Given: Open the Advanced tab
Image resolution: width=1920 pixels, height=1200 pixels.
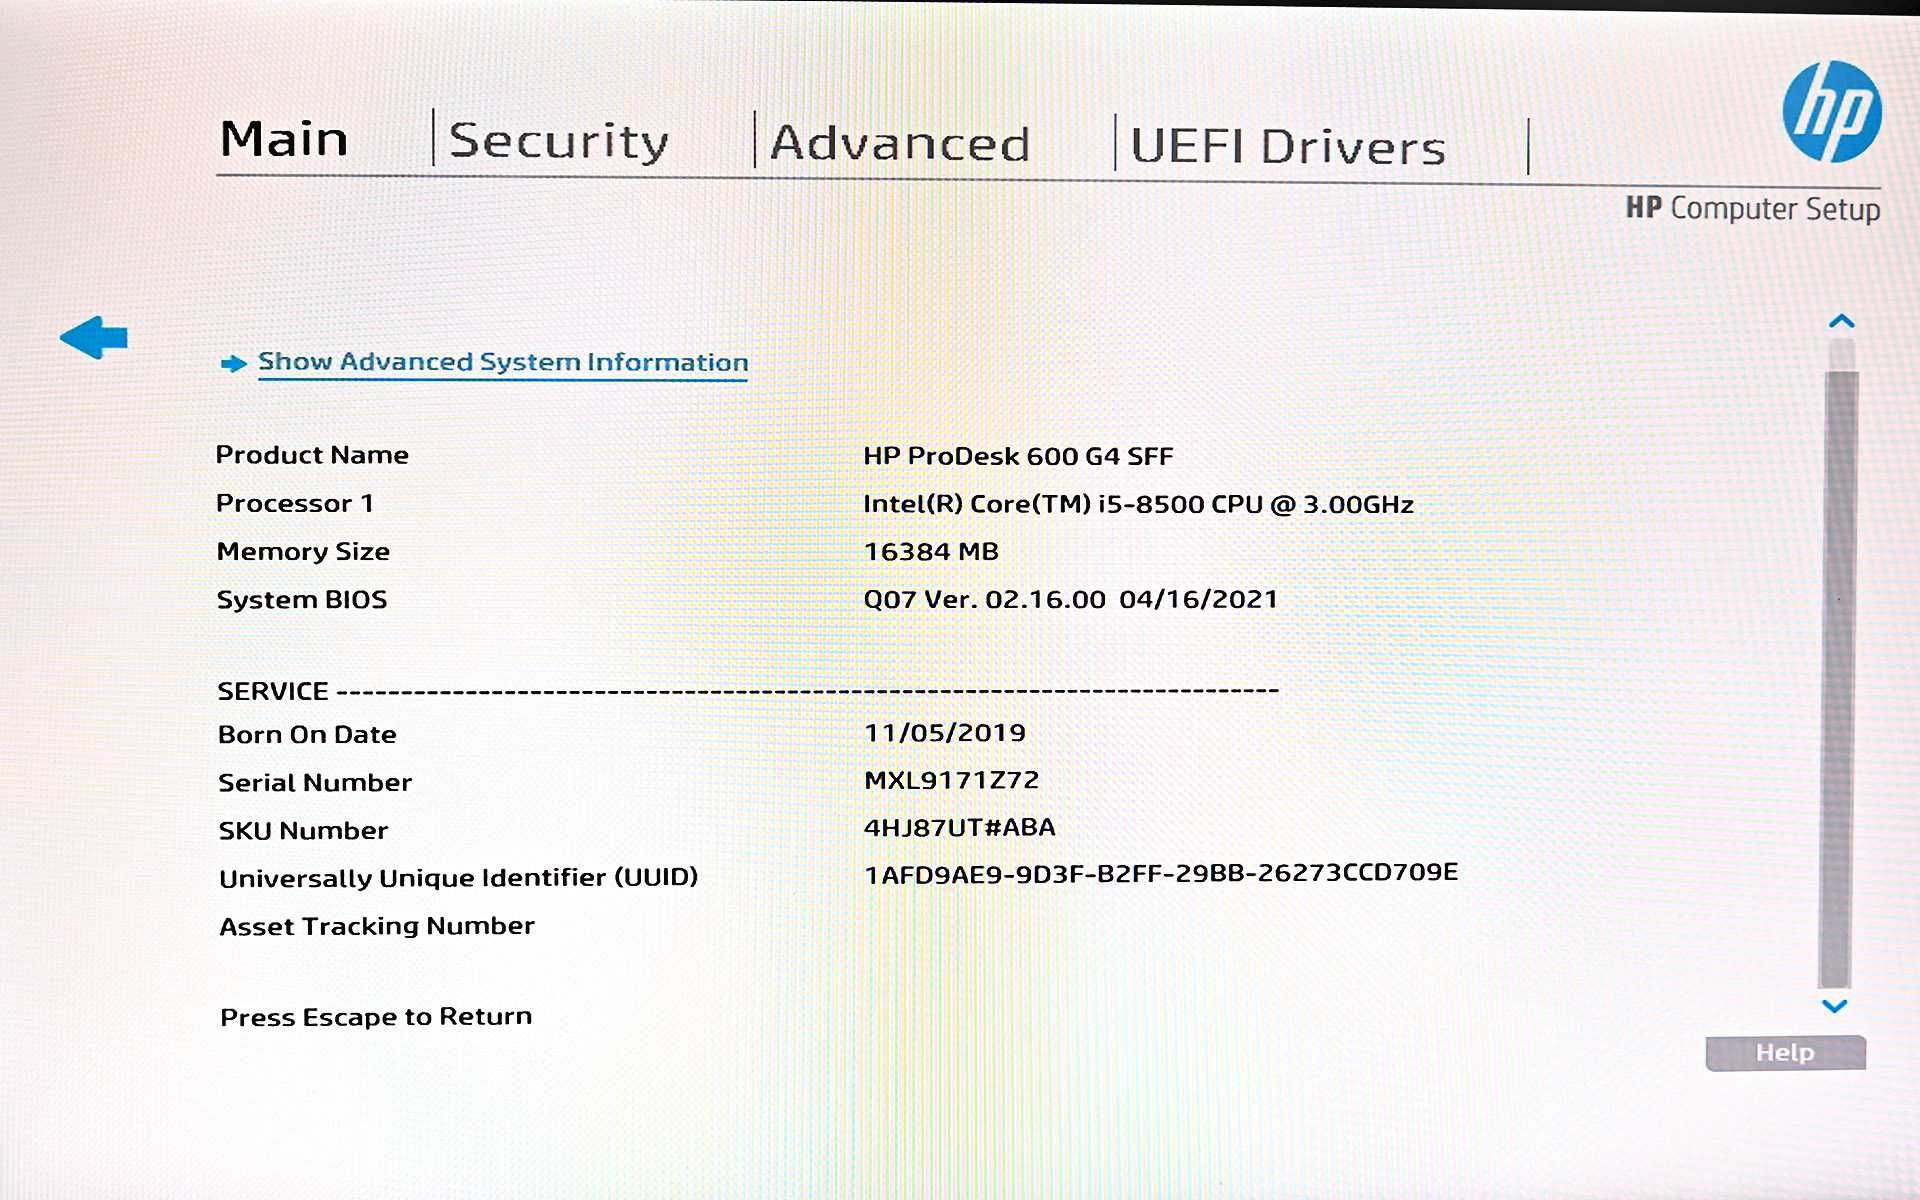Looking at the screenshot, I should coord(900,143).
